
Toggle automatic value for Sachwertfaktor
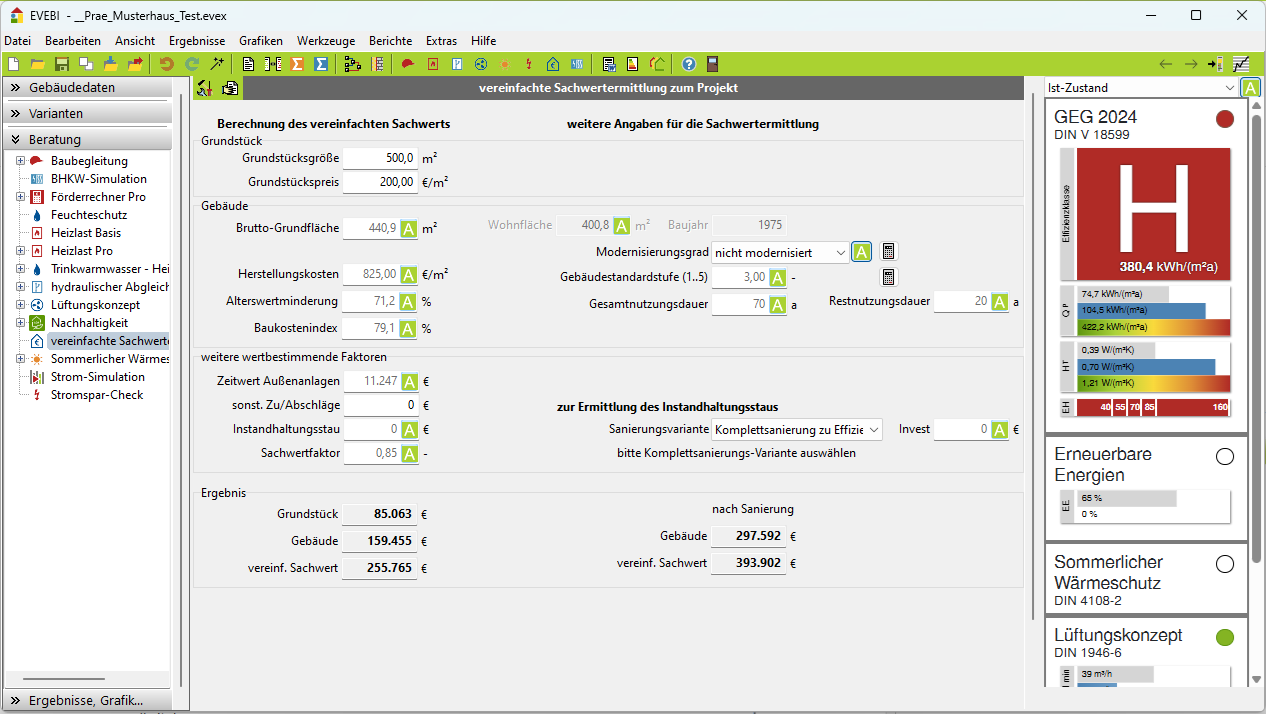[409, 454]
